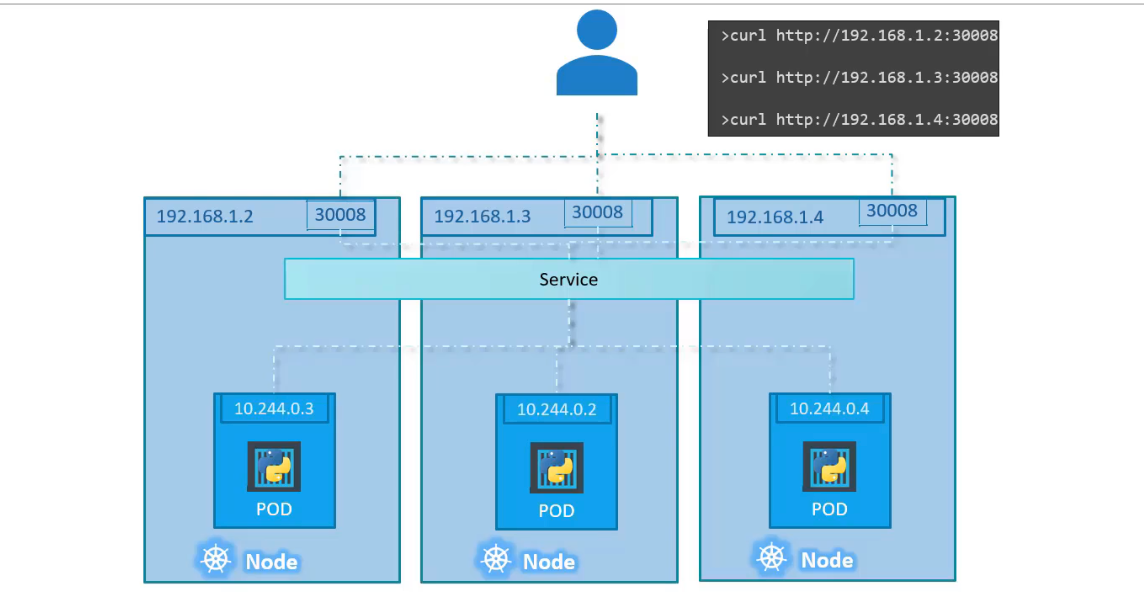The height and width of the screenshot is (592, 1144).
Task: Click port 30008 box on node 192.168.1.2
Action: pyautogui.click(x=340, y=214)
